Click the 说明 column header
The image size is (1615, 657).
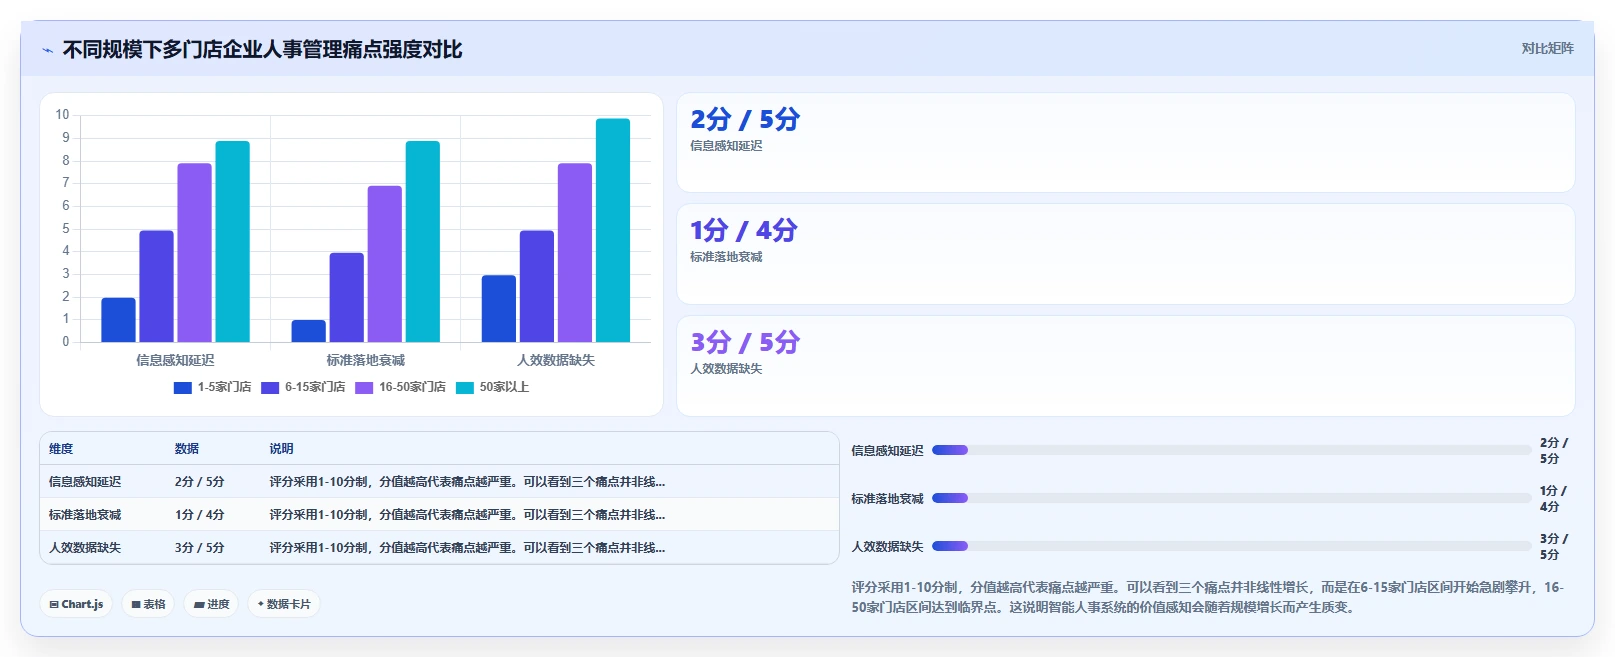(x=281, y=449)
